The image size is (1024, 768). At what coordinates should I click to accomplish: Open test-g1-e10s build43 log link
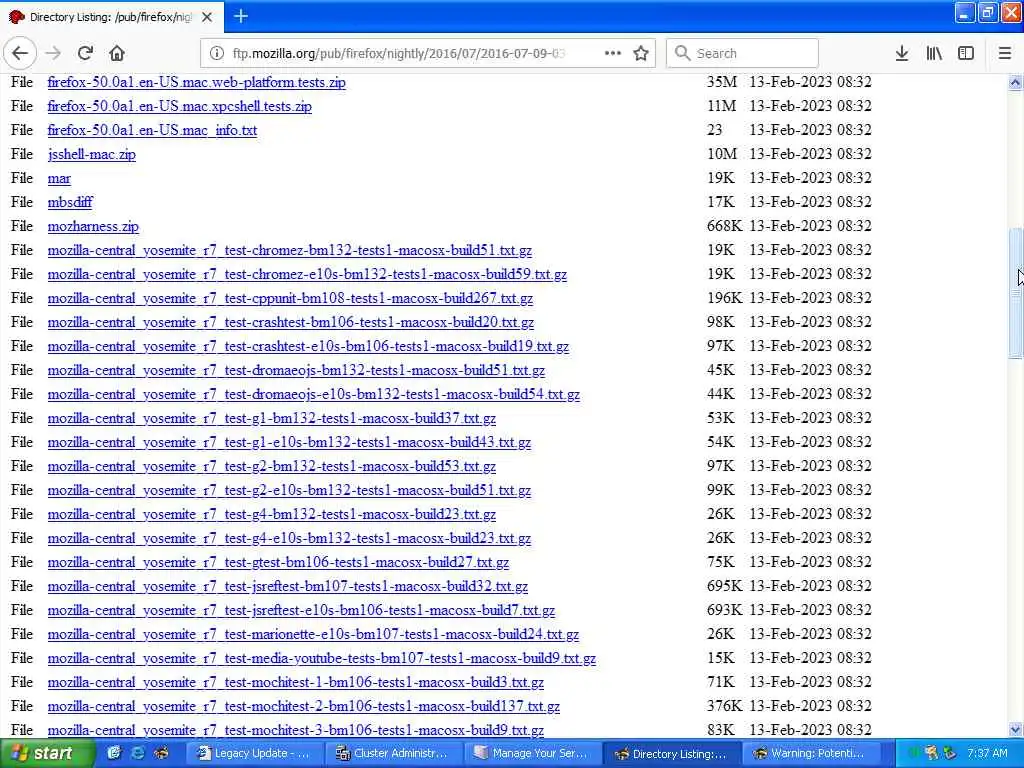tap(289, 443)
